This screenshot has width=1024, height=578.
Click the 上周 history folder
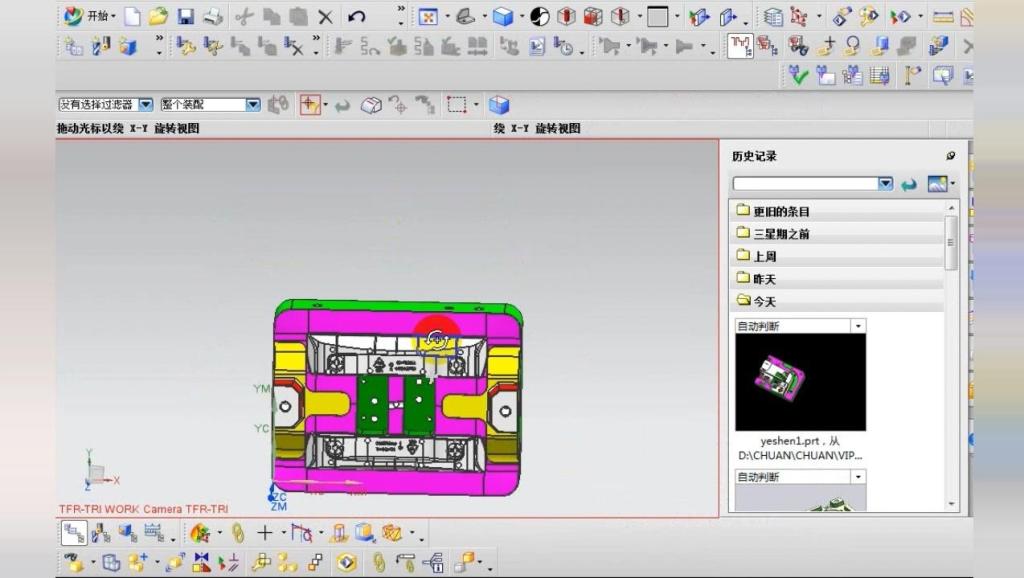[764, 256]
